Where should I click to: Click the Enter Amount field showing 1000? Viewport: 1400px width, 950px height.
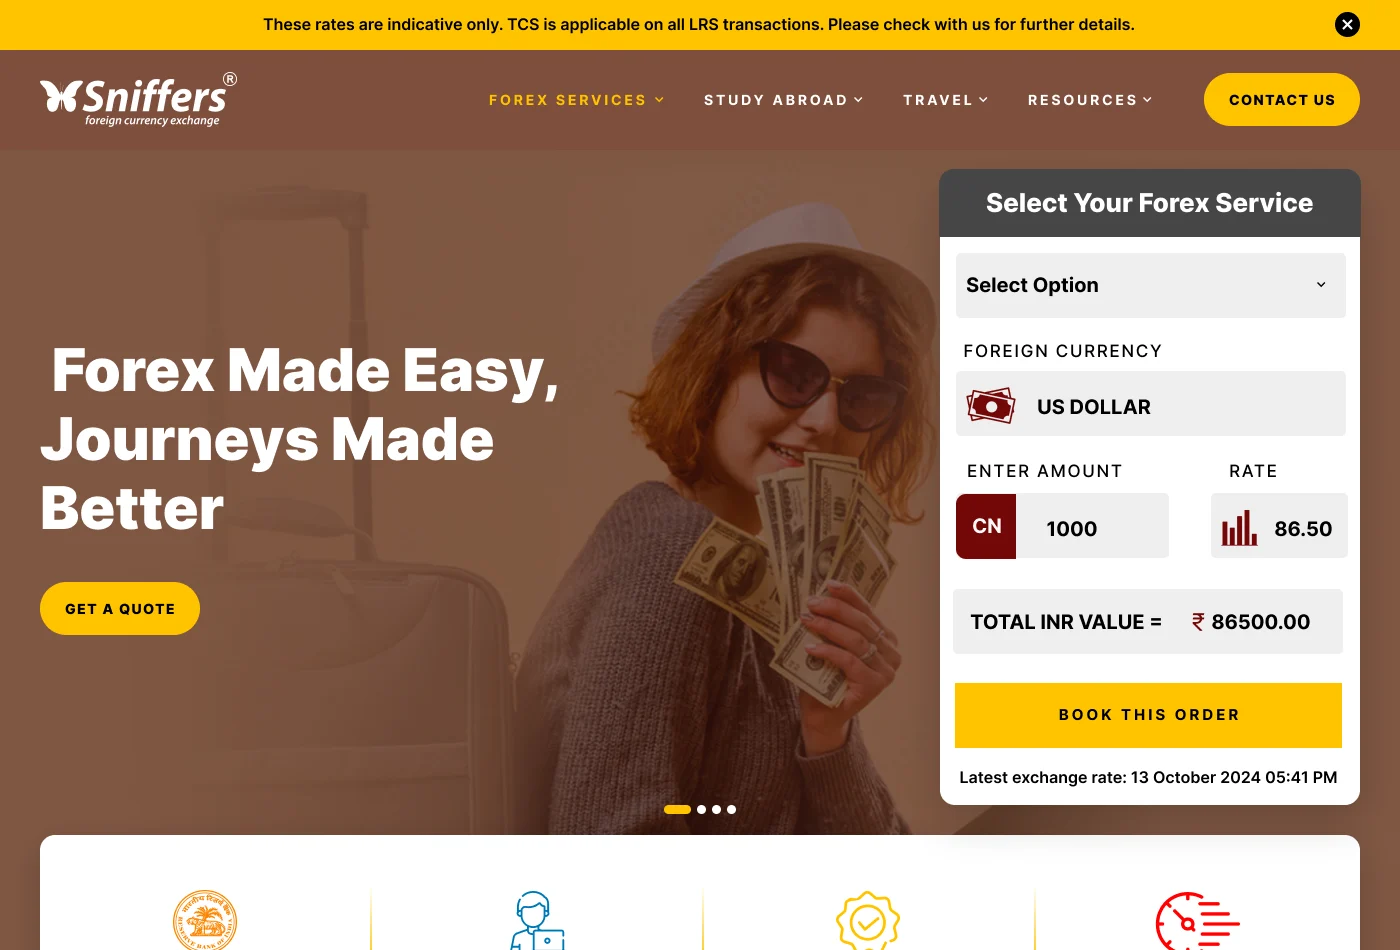pyautogui.click(x=1092, y=526)
